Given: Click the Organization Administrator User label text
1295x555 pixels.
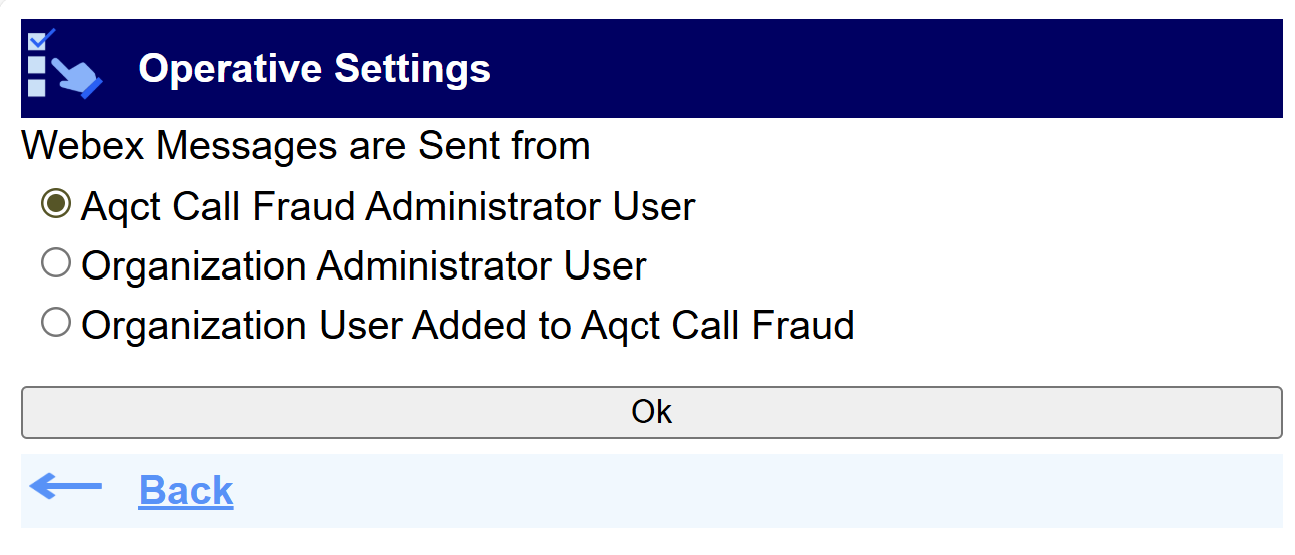Looking at the screenshot, I should click(x=364, y=266).
